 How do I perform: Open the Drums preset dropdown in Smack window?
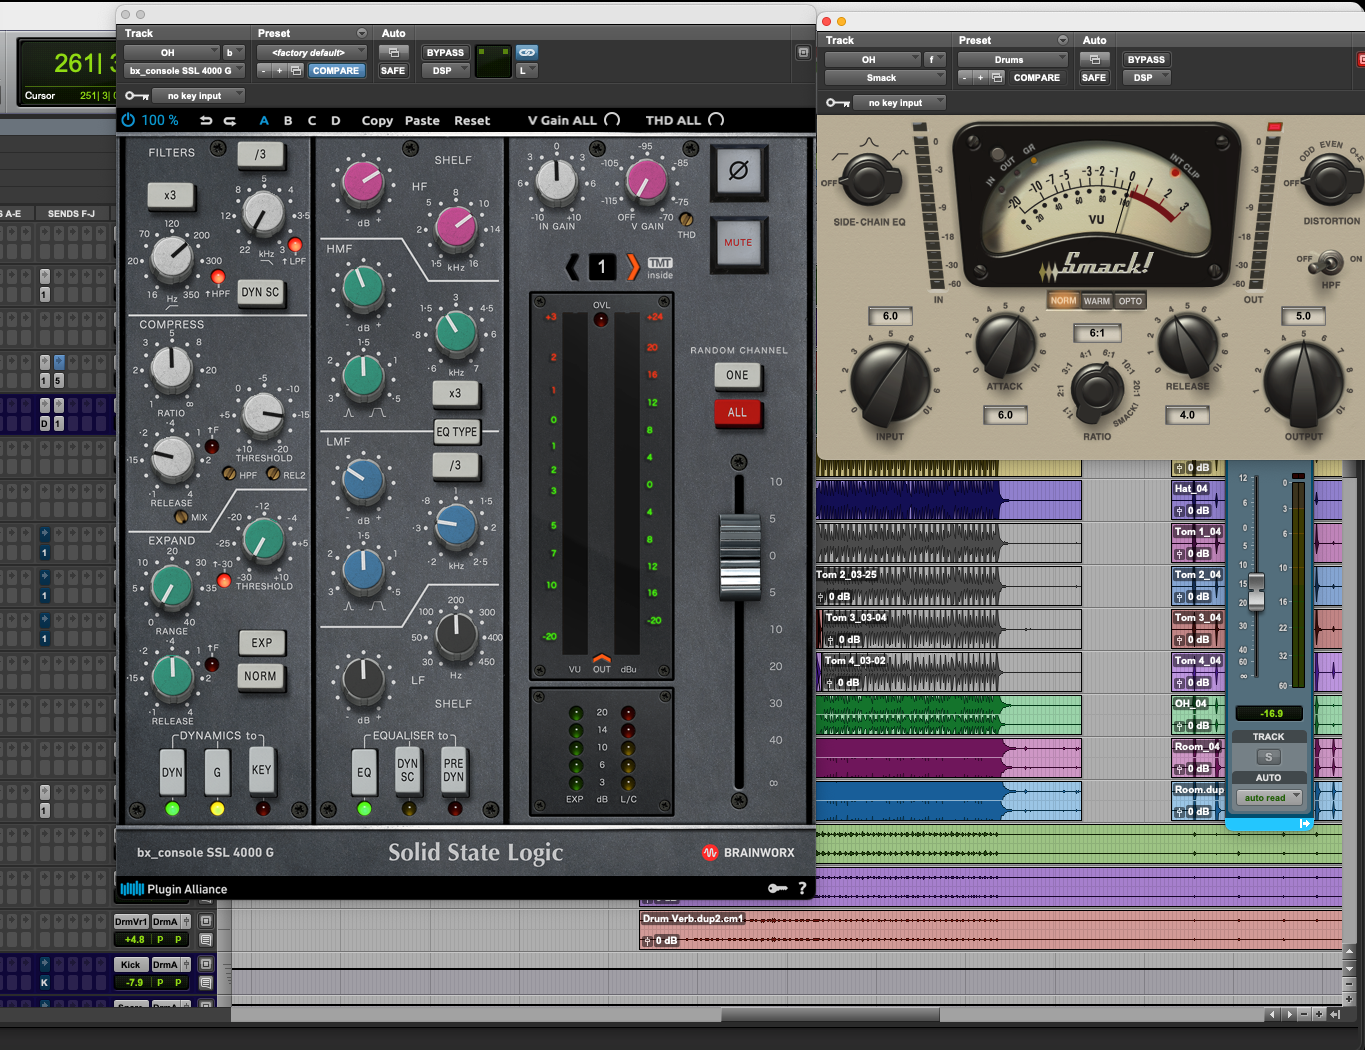[x=1013, y=59]
